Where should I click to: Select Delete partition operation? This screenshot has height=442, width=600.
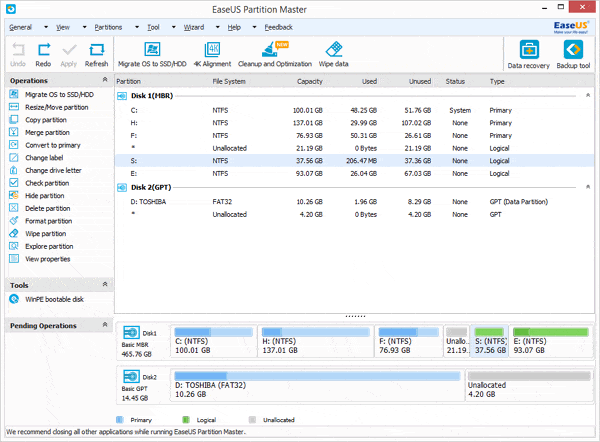(x=48, y=208)
